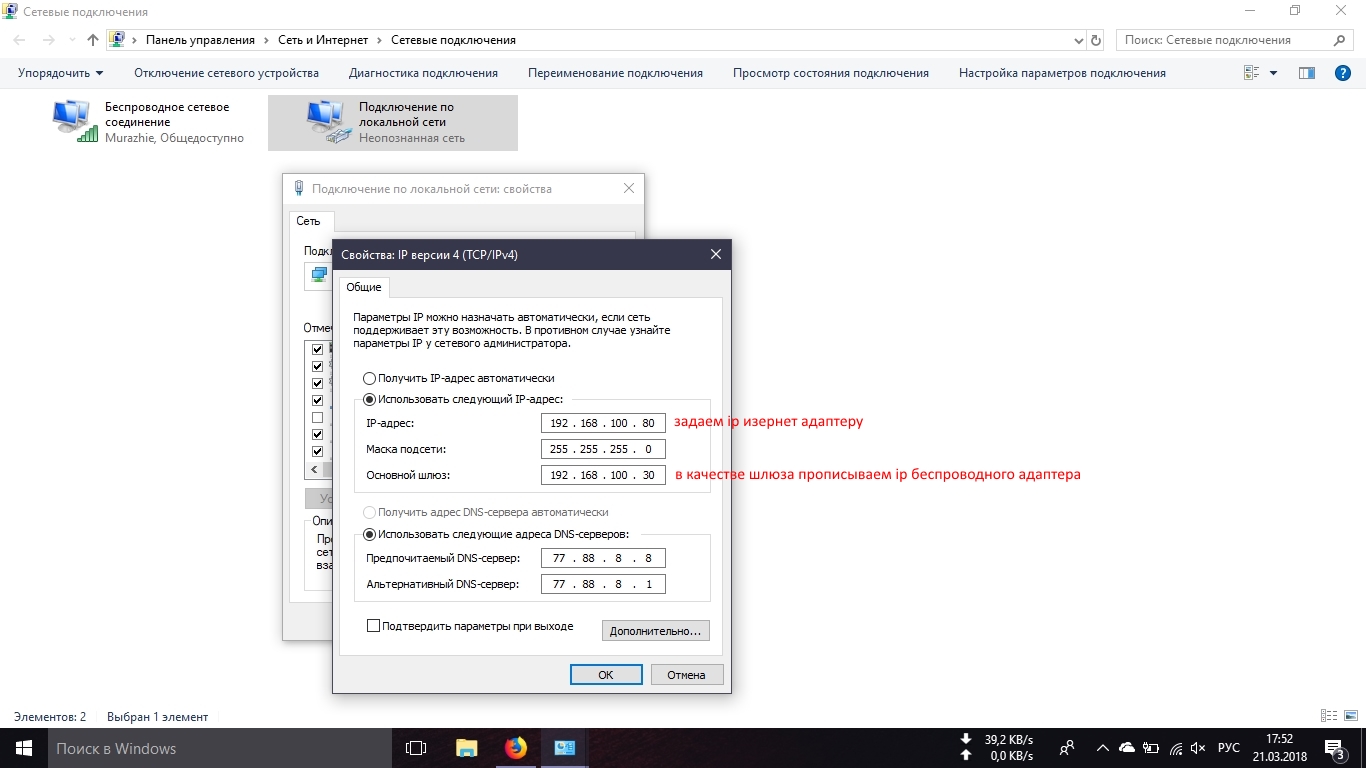Open Task View on the taskbar
Image resolution: width=1366 pixels, height=768 pixels.
(416, 748)
